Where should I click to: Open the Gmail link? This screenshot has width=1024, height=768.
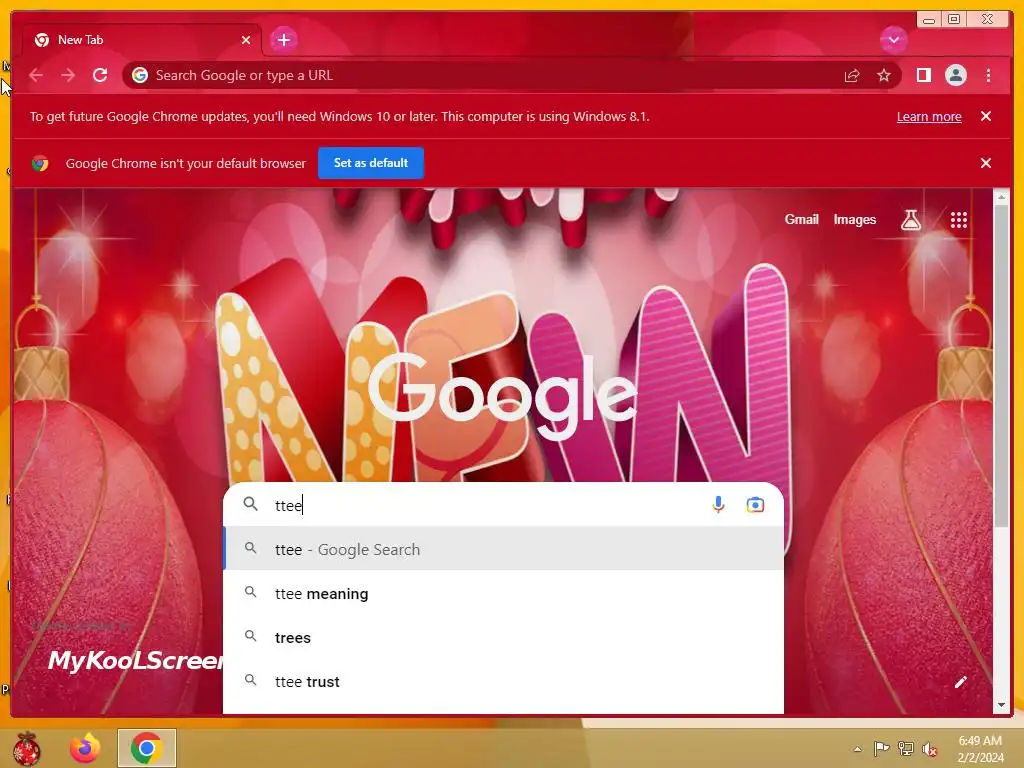point(801,220)
